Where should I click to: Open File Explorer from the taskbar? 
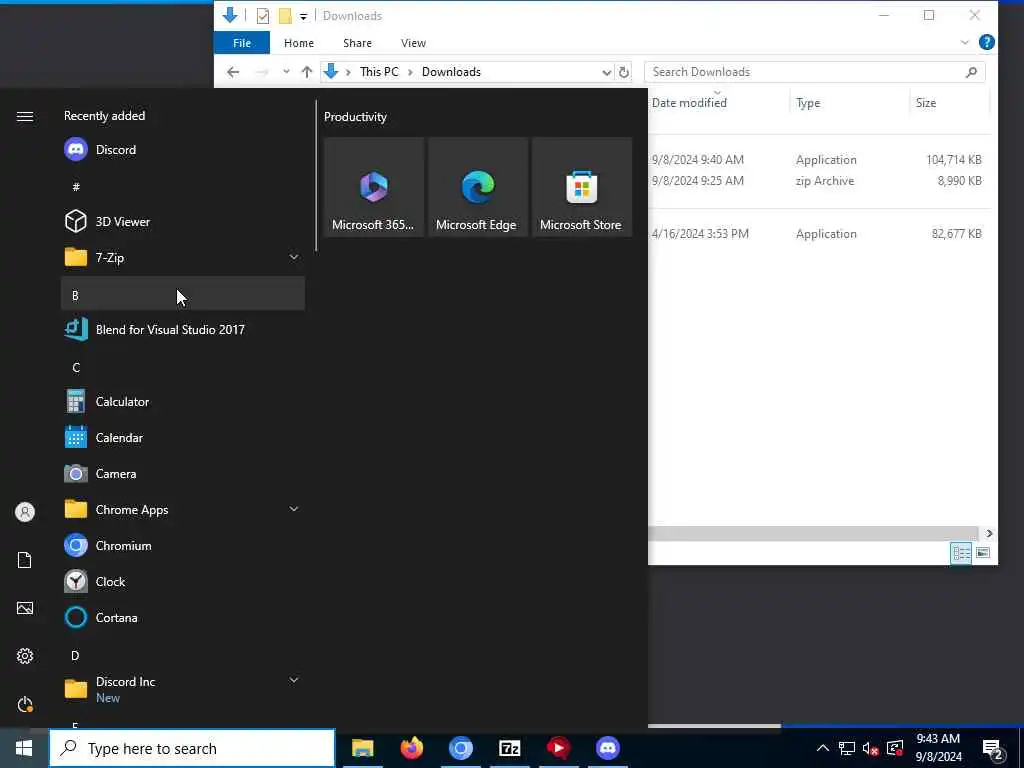(362, 748)
